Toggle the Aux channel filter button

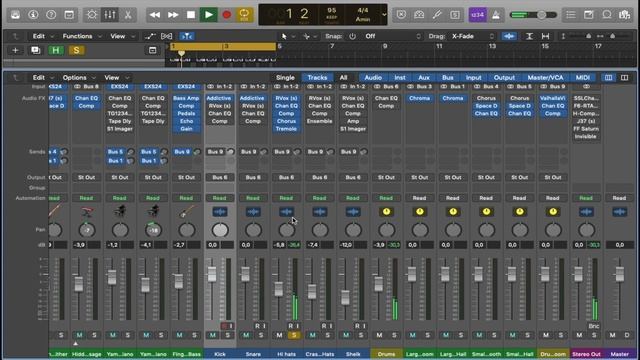(424, 78)
